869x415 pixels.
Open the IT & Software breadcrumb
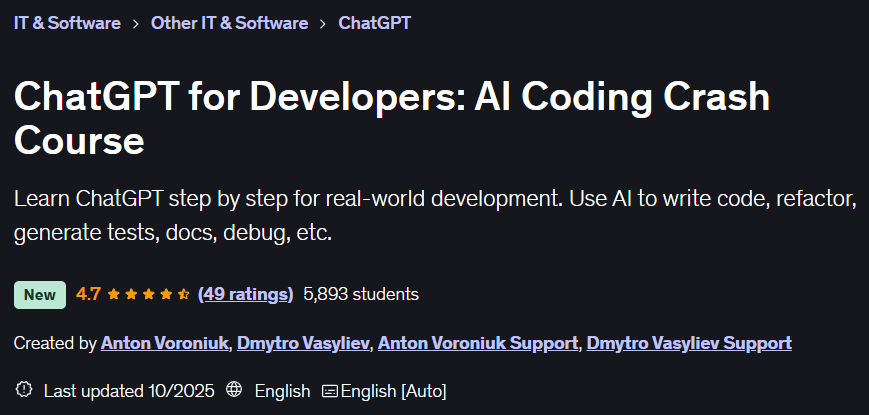67,23
